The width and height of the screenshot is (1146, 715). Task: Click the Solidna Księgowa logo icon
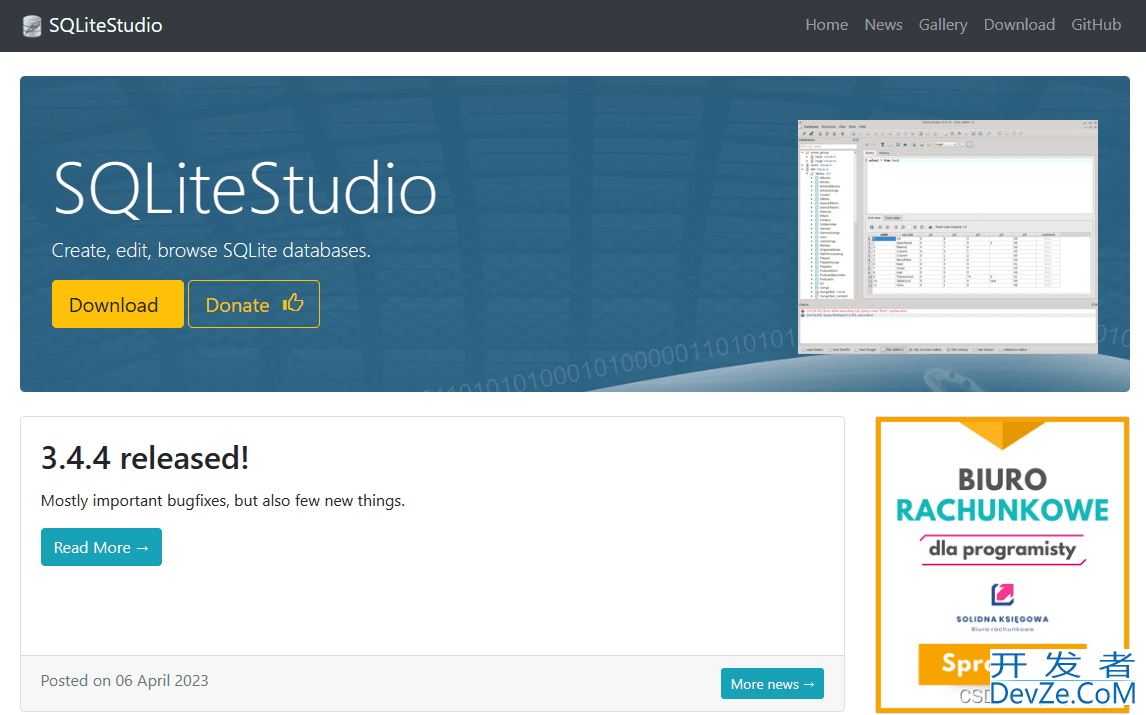pos(1003,594)
